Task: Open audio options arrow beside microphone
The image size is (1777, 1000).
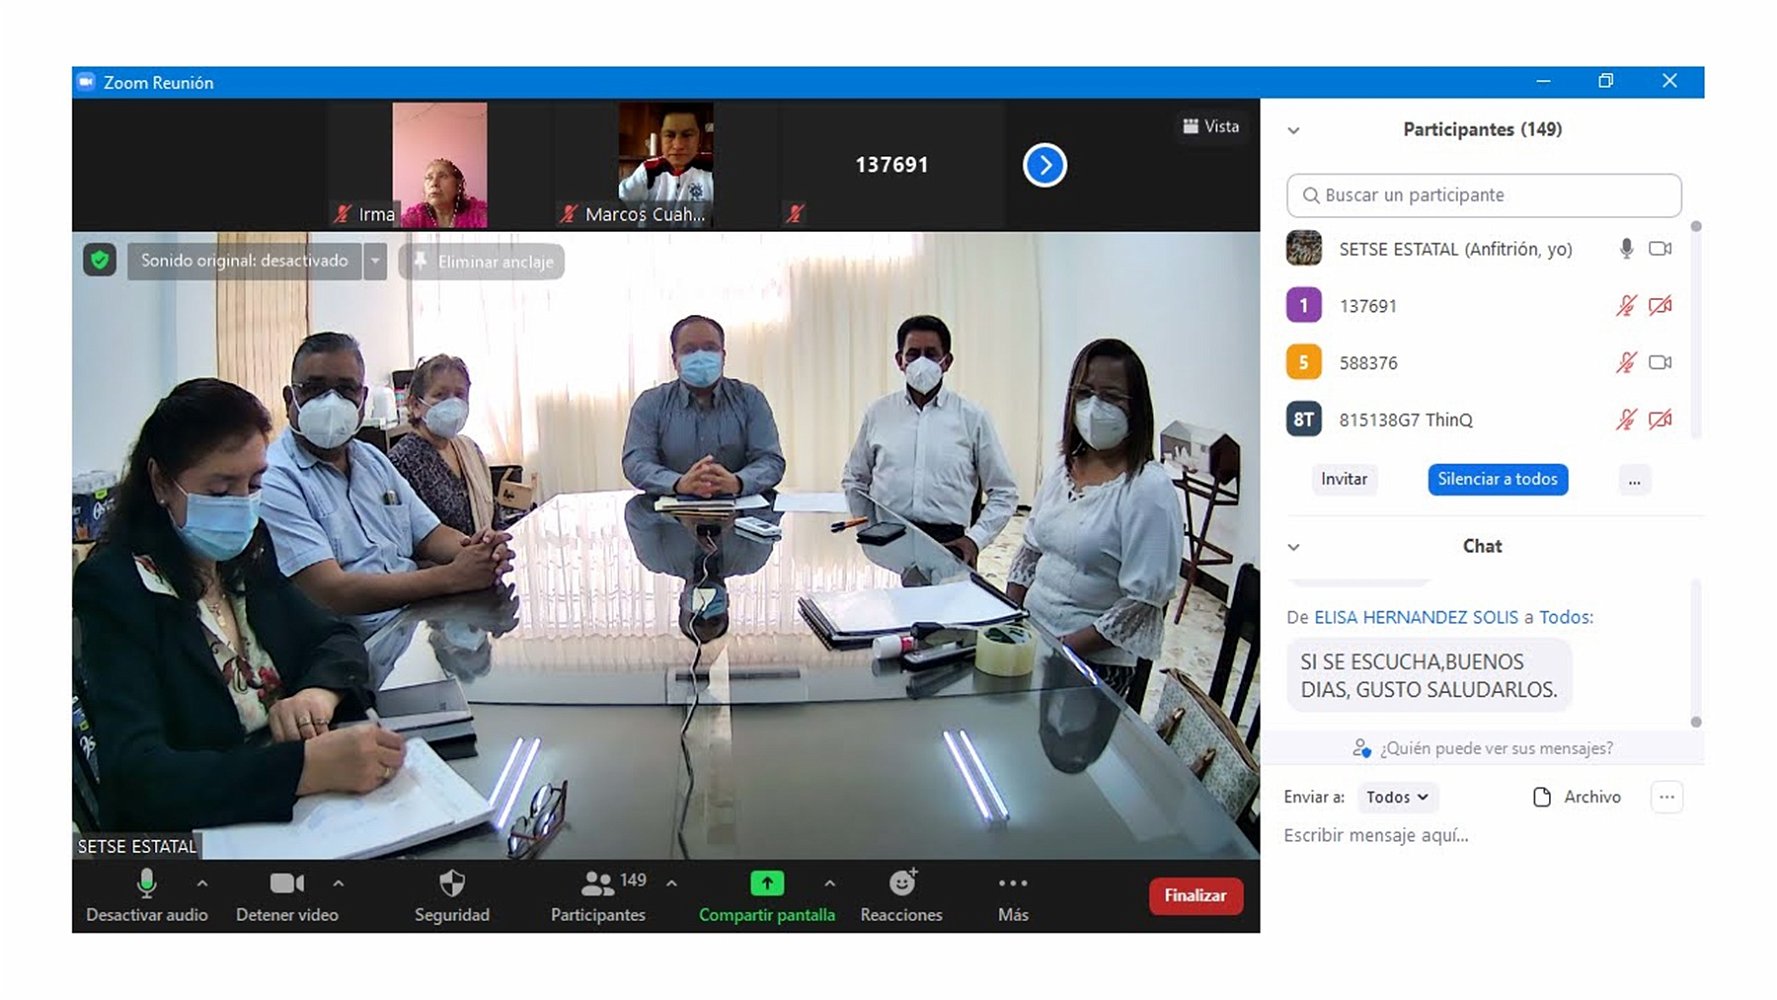Action: point(202,884)
